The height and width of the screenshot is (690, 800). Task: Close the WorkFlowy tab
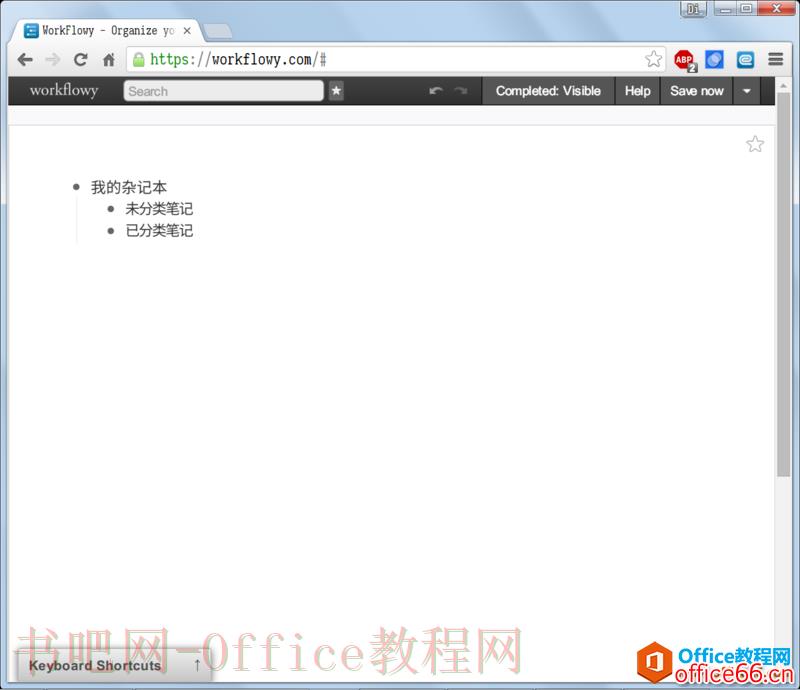(x=187, y=31)
